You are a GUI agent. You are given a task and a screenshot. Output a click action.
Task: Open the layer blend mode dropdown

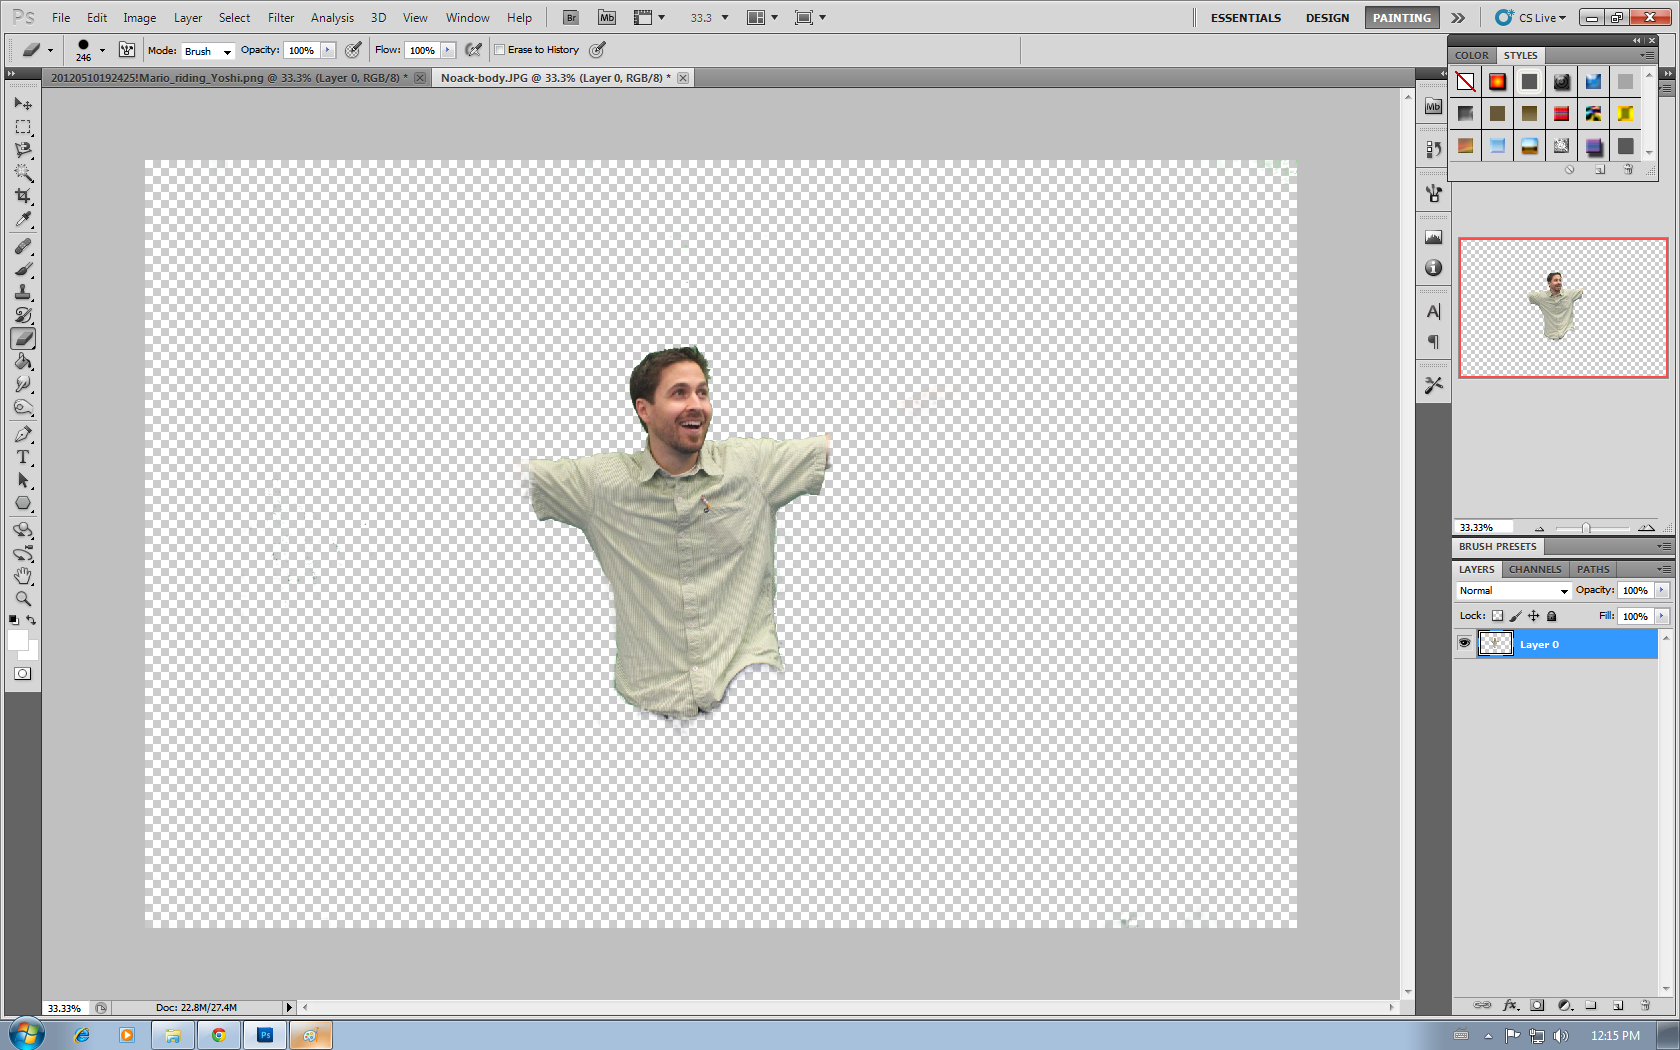point(1514,591)
